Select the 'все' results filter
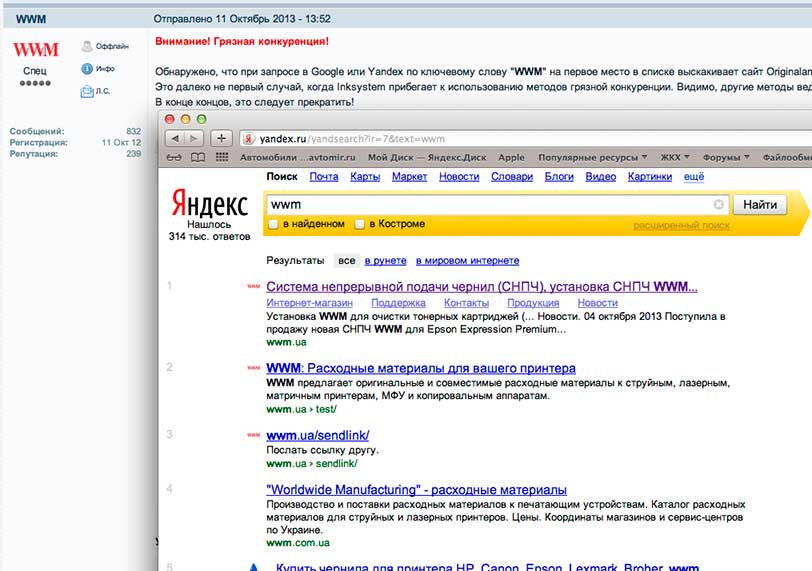This screenshot has width=812, height=571. pos(346,260)
